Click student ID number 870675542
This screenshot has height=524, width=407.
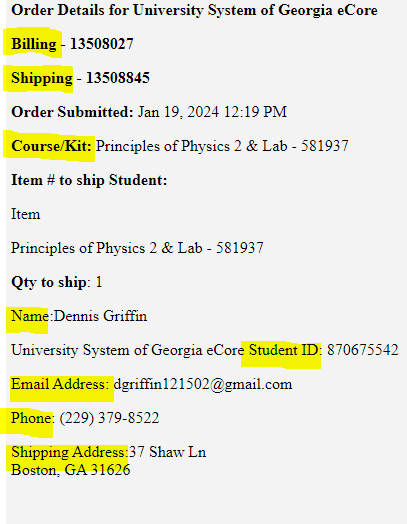pos(363,350)
